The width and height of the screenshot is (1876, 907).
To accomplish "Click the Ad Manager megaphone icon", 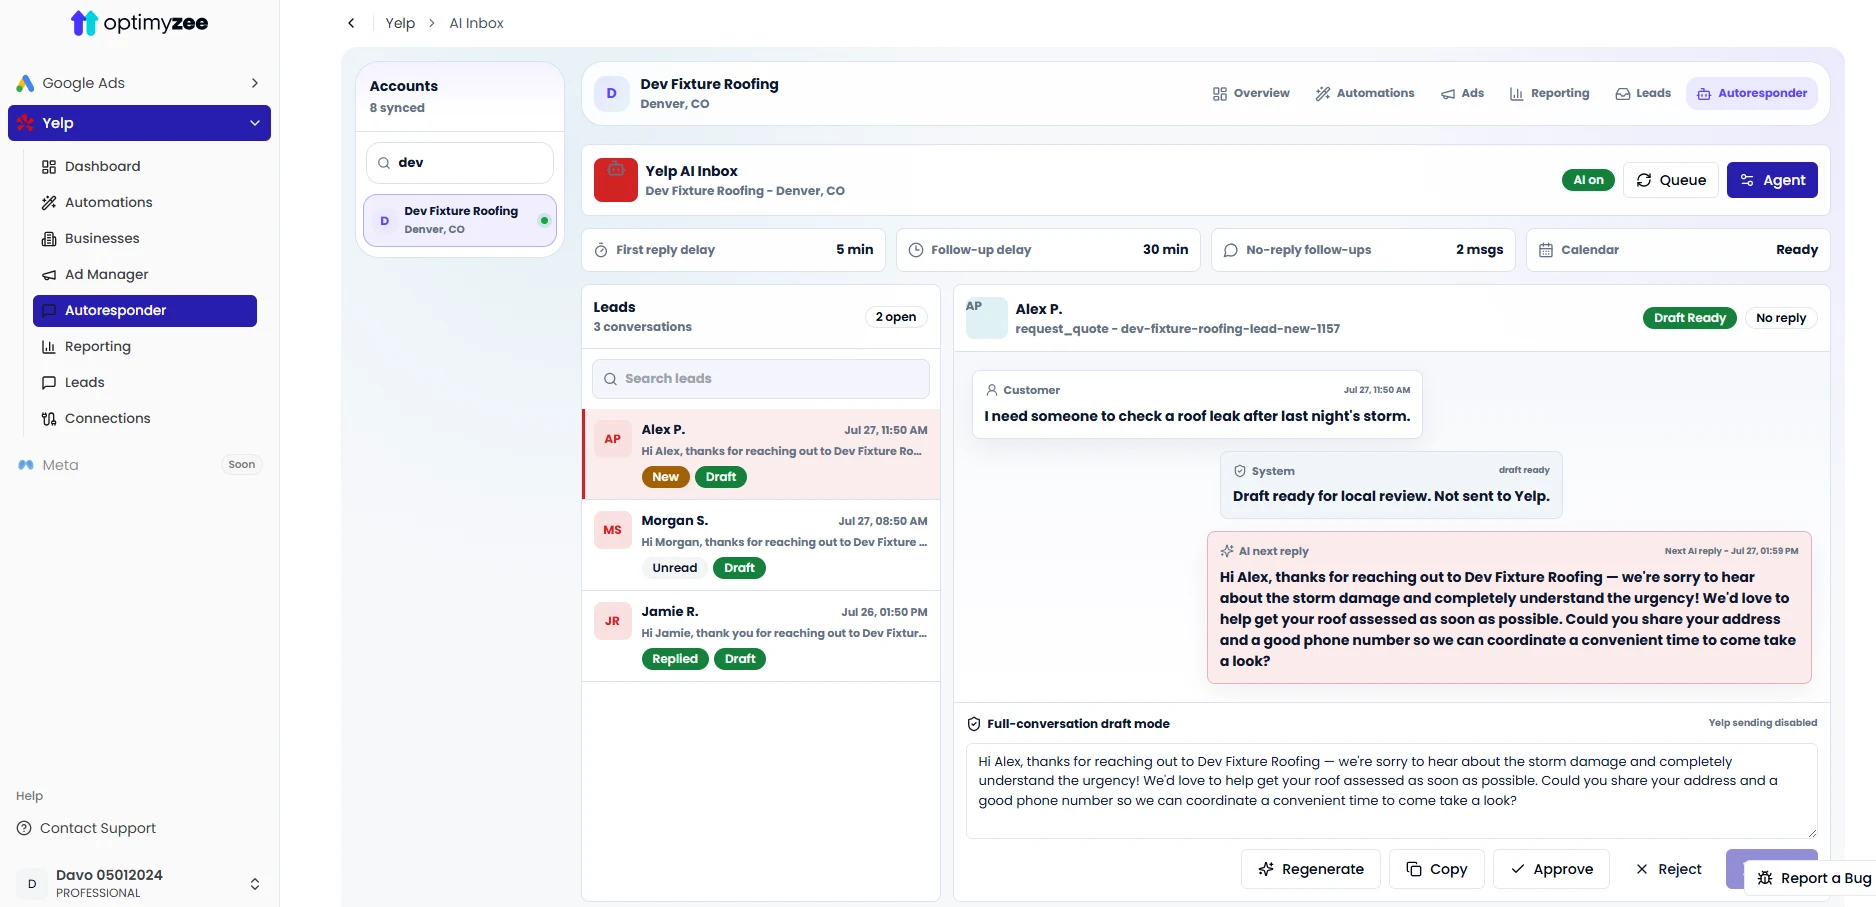I will tap(49, 275).
